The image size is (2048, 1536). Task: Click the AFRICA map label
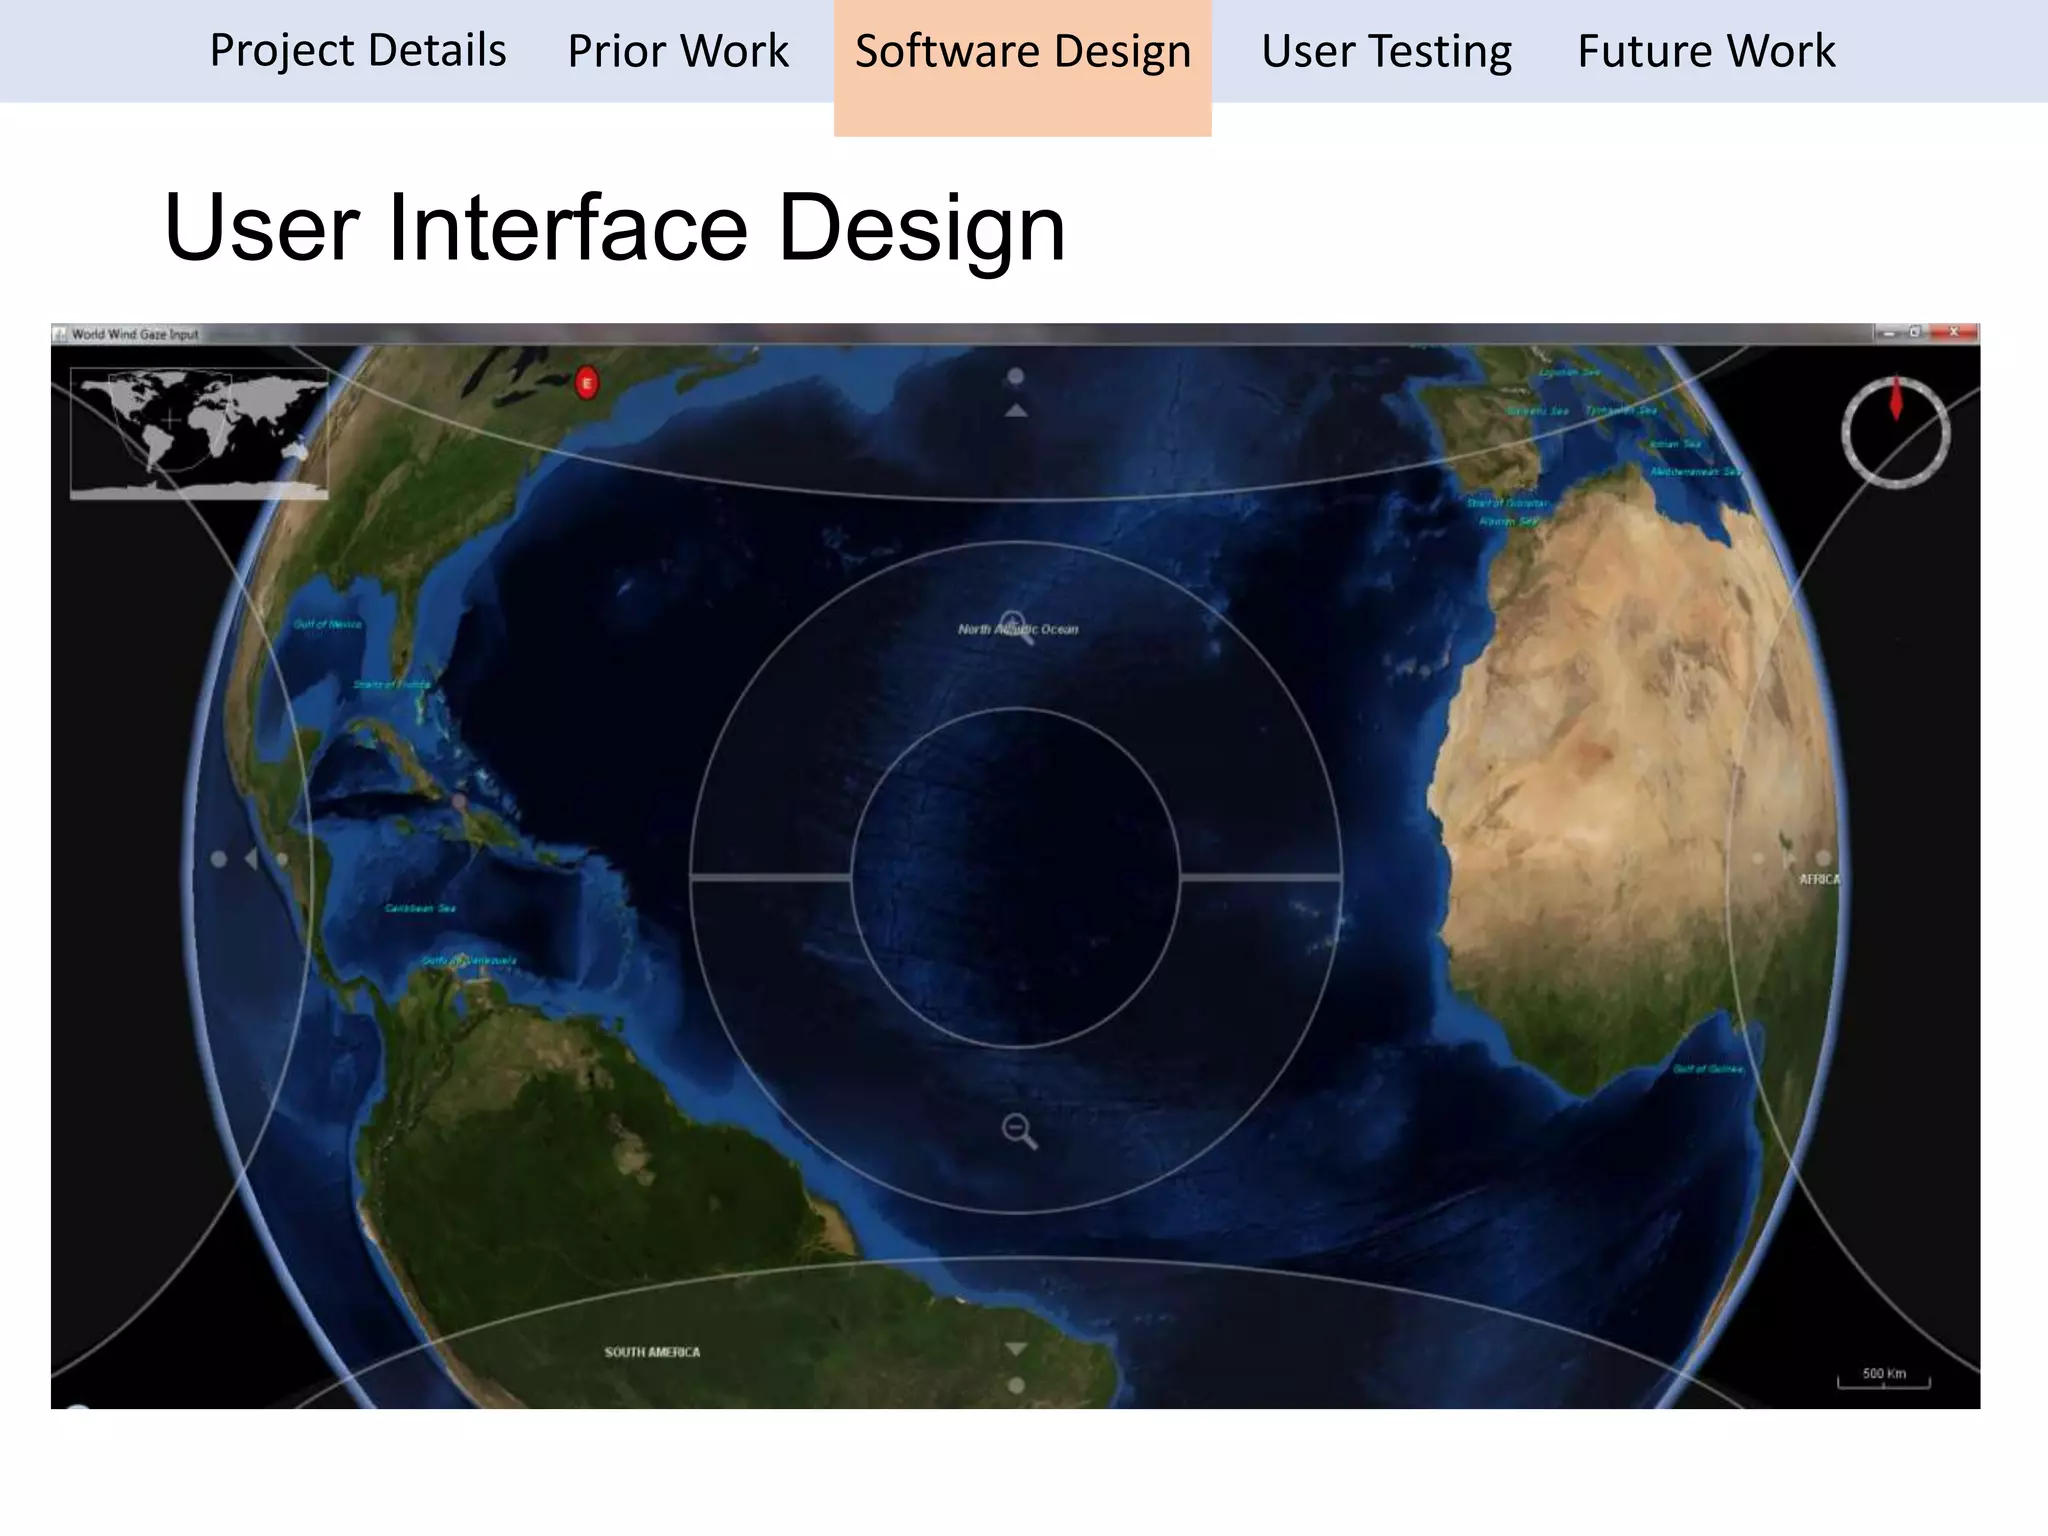[1819, 879]
